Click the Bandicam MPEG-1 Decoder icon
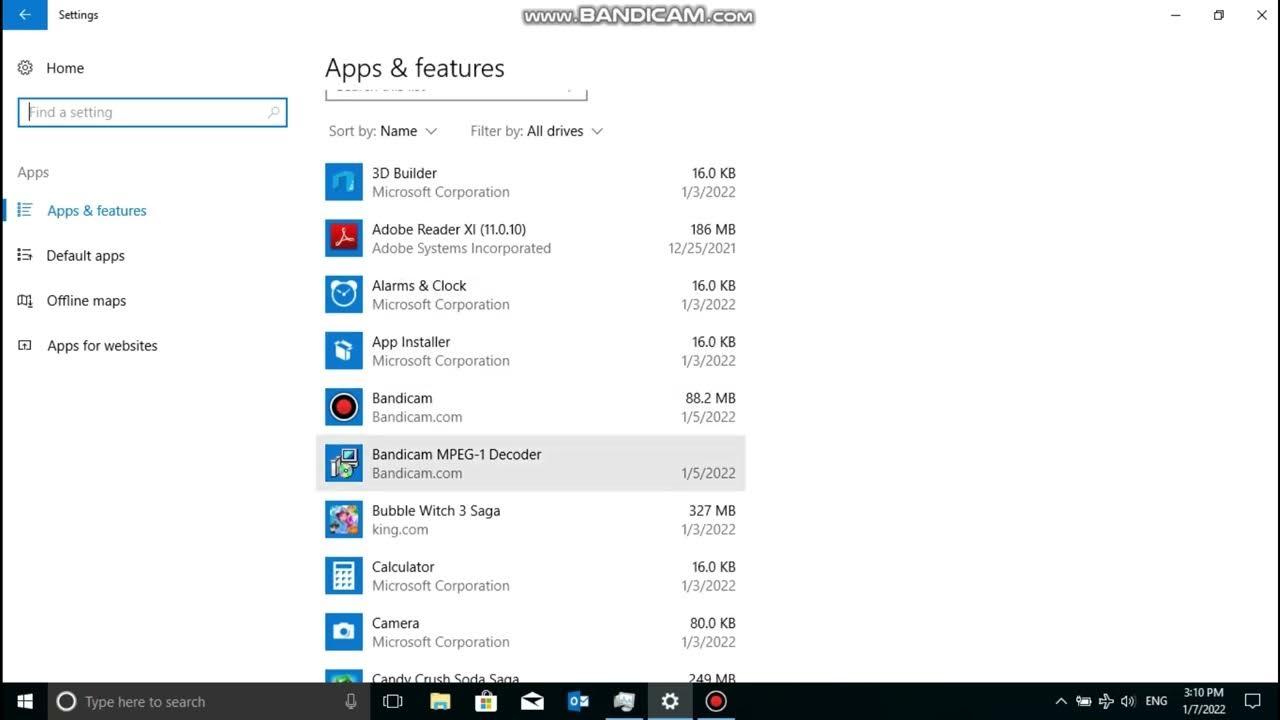Screen dimensions: 1280x720 tap(344, 463)
